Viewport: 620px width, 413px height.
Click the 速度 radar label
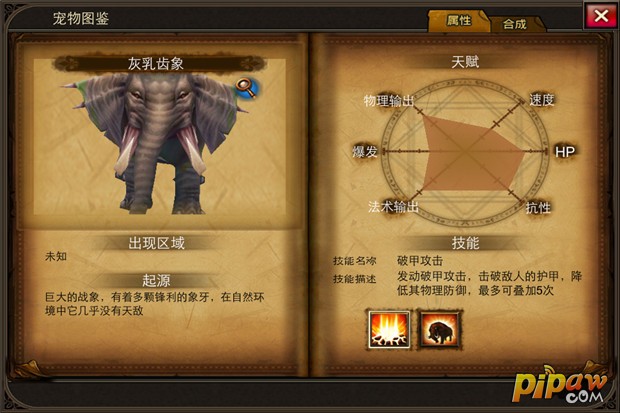pyautogui.click(x=542, y=100)
